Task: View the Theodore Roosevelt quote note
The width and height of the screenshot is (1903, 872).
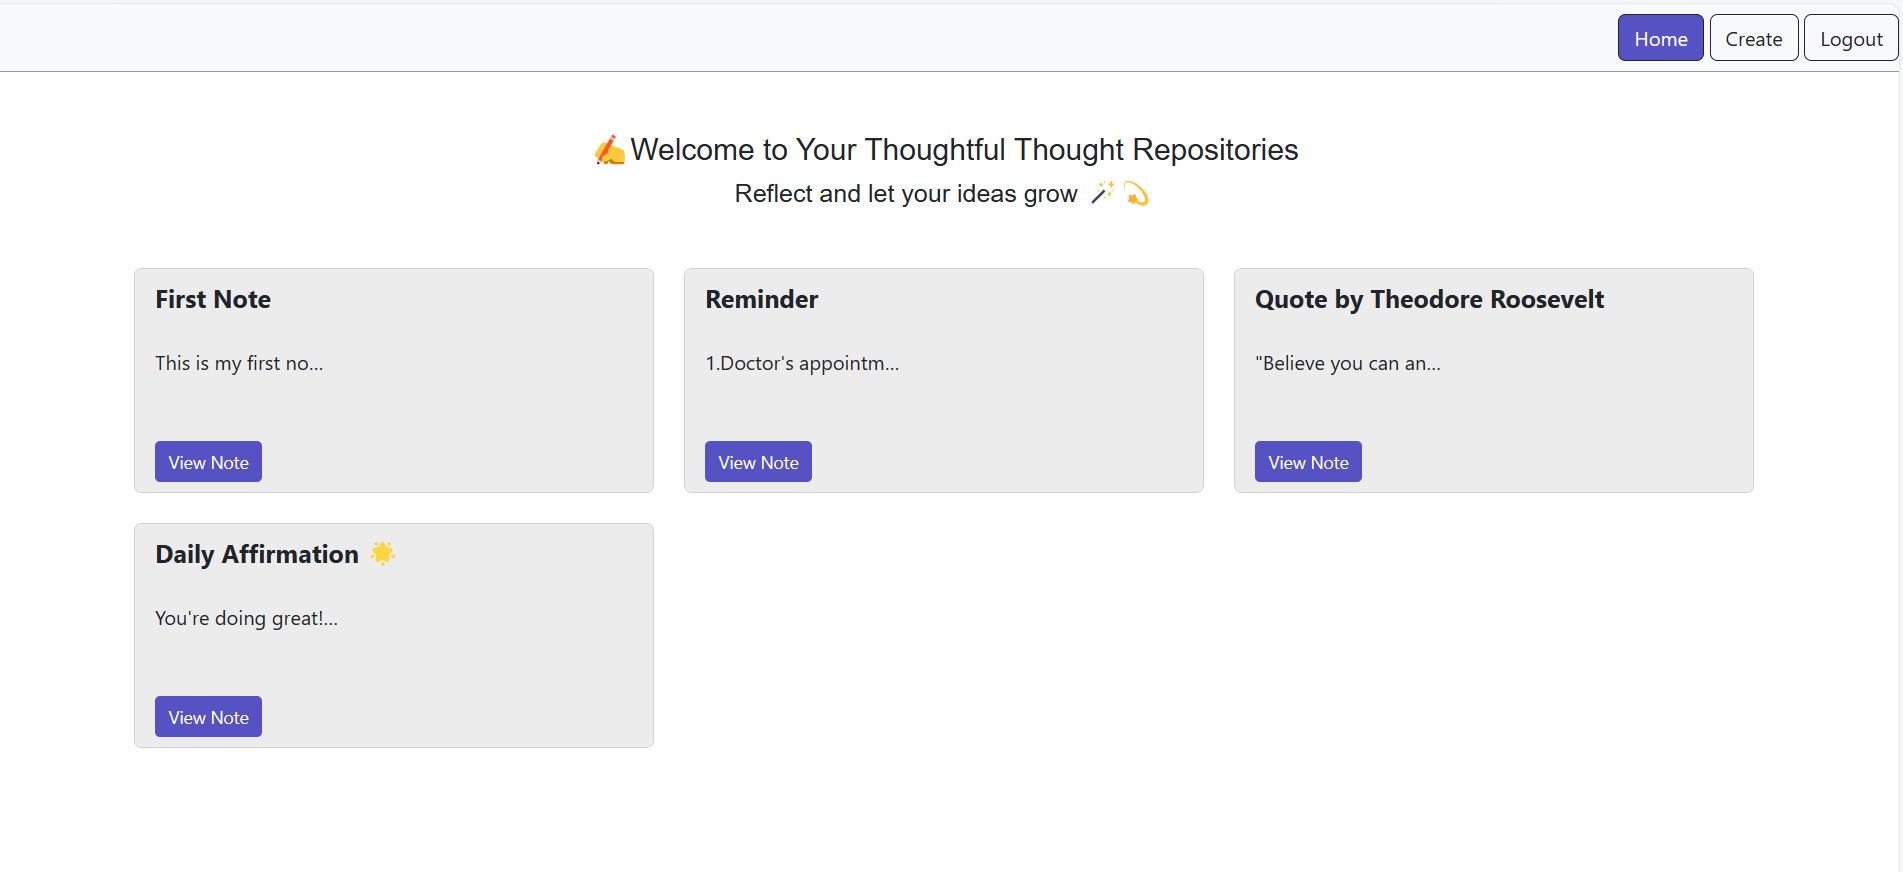Action: click(1308, 462)
